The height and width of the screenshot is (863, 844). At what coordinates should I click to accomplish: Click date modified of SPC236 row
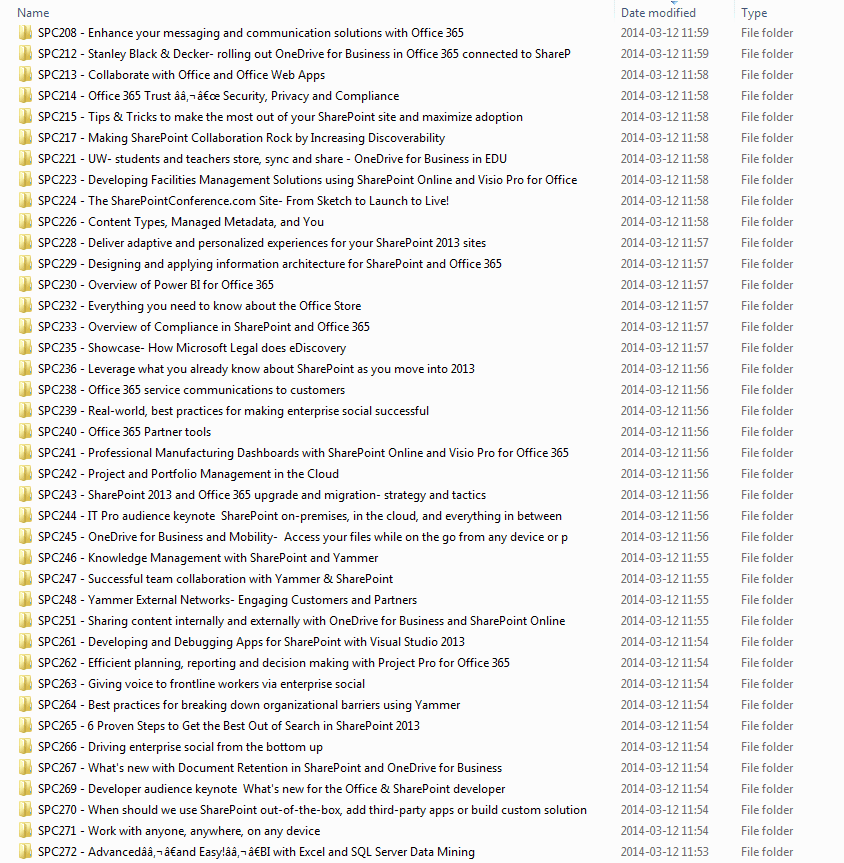[x=665, y=369]
